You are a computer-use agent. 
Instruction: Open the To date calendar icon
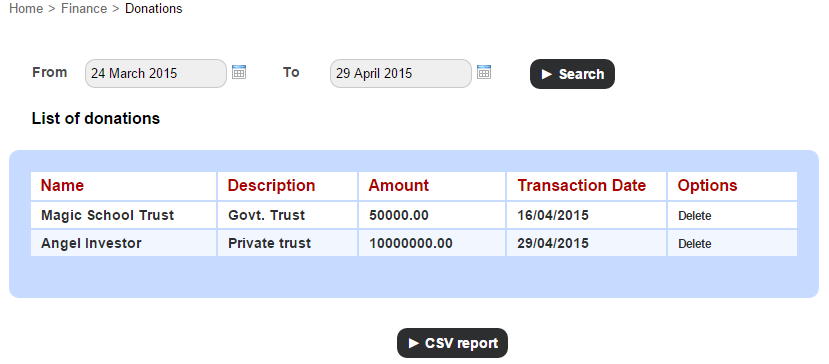pos(484,72)
